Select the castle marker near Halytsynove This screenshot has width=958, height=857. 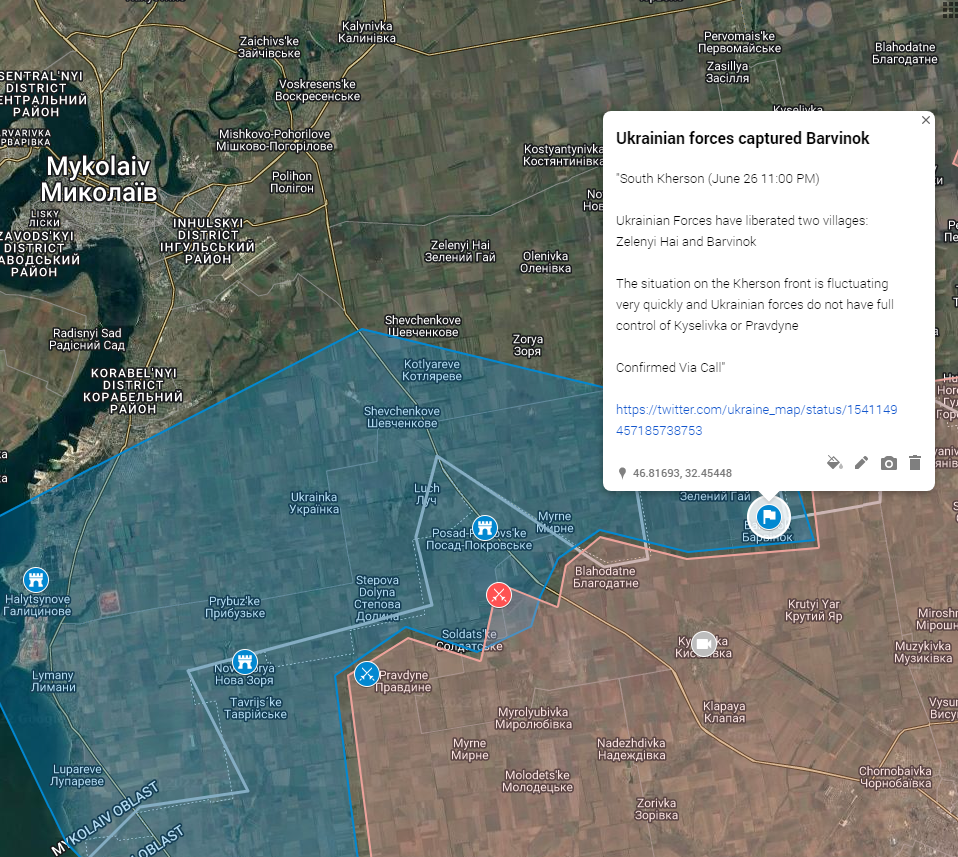(36, 579)
